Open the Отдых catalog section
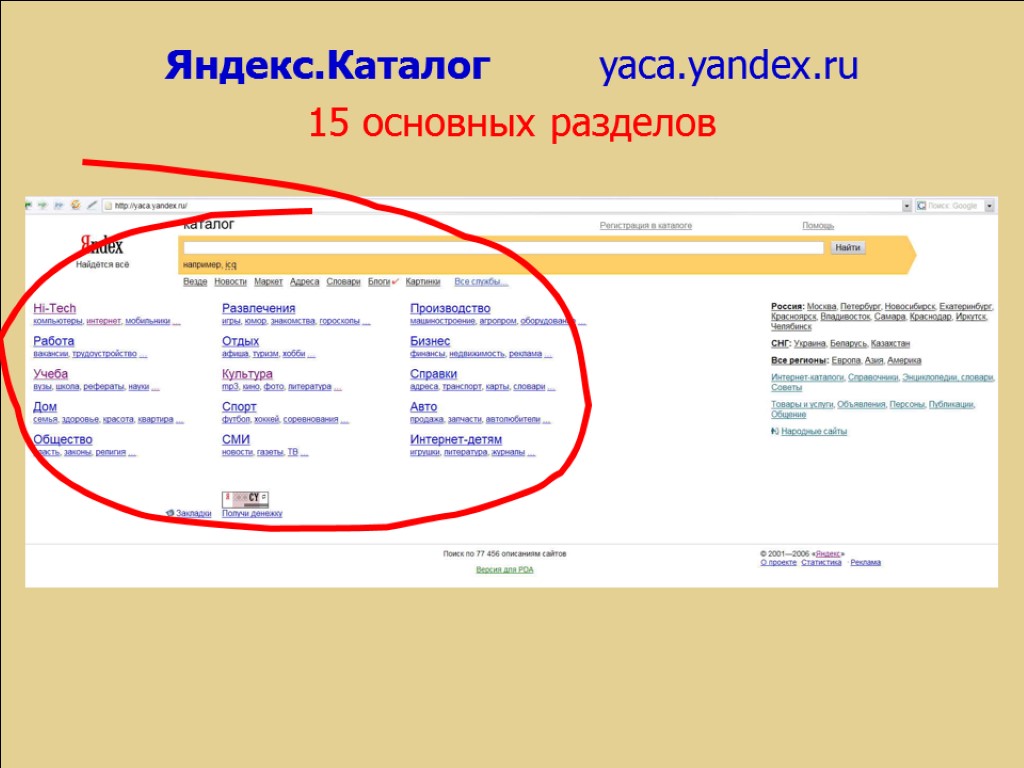 [x=240, y=341]
